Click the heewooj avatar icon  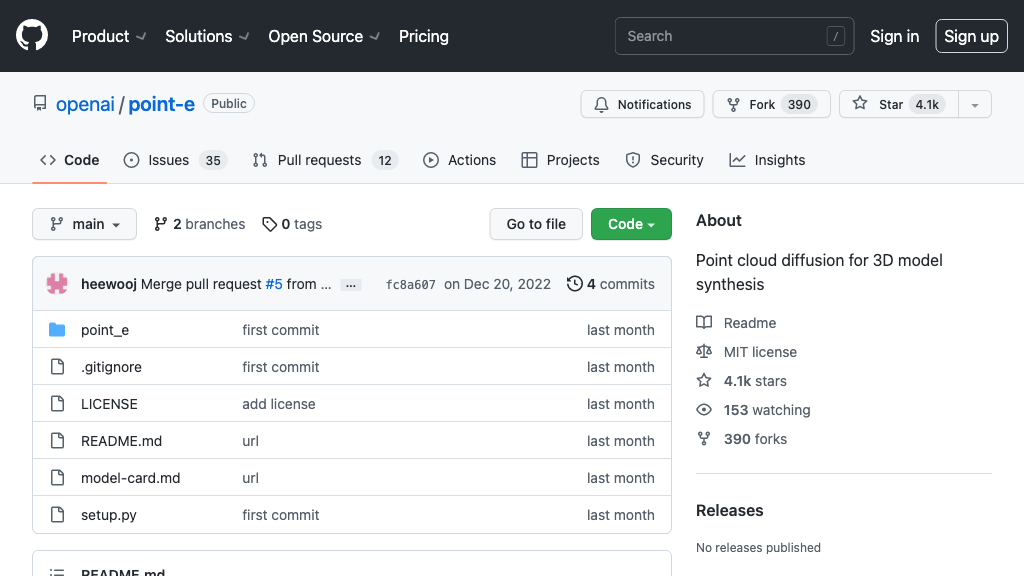[57, 284]
